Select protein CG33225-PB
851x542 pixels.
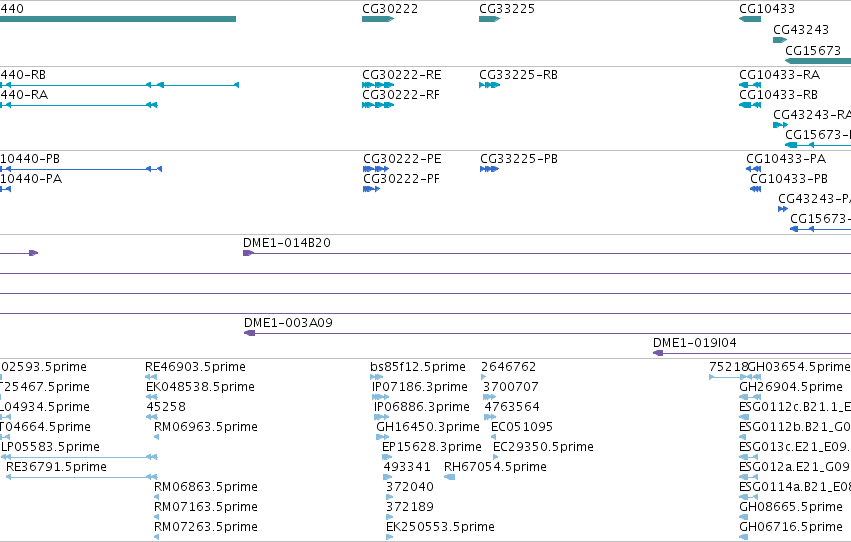489,169
